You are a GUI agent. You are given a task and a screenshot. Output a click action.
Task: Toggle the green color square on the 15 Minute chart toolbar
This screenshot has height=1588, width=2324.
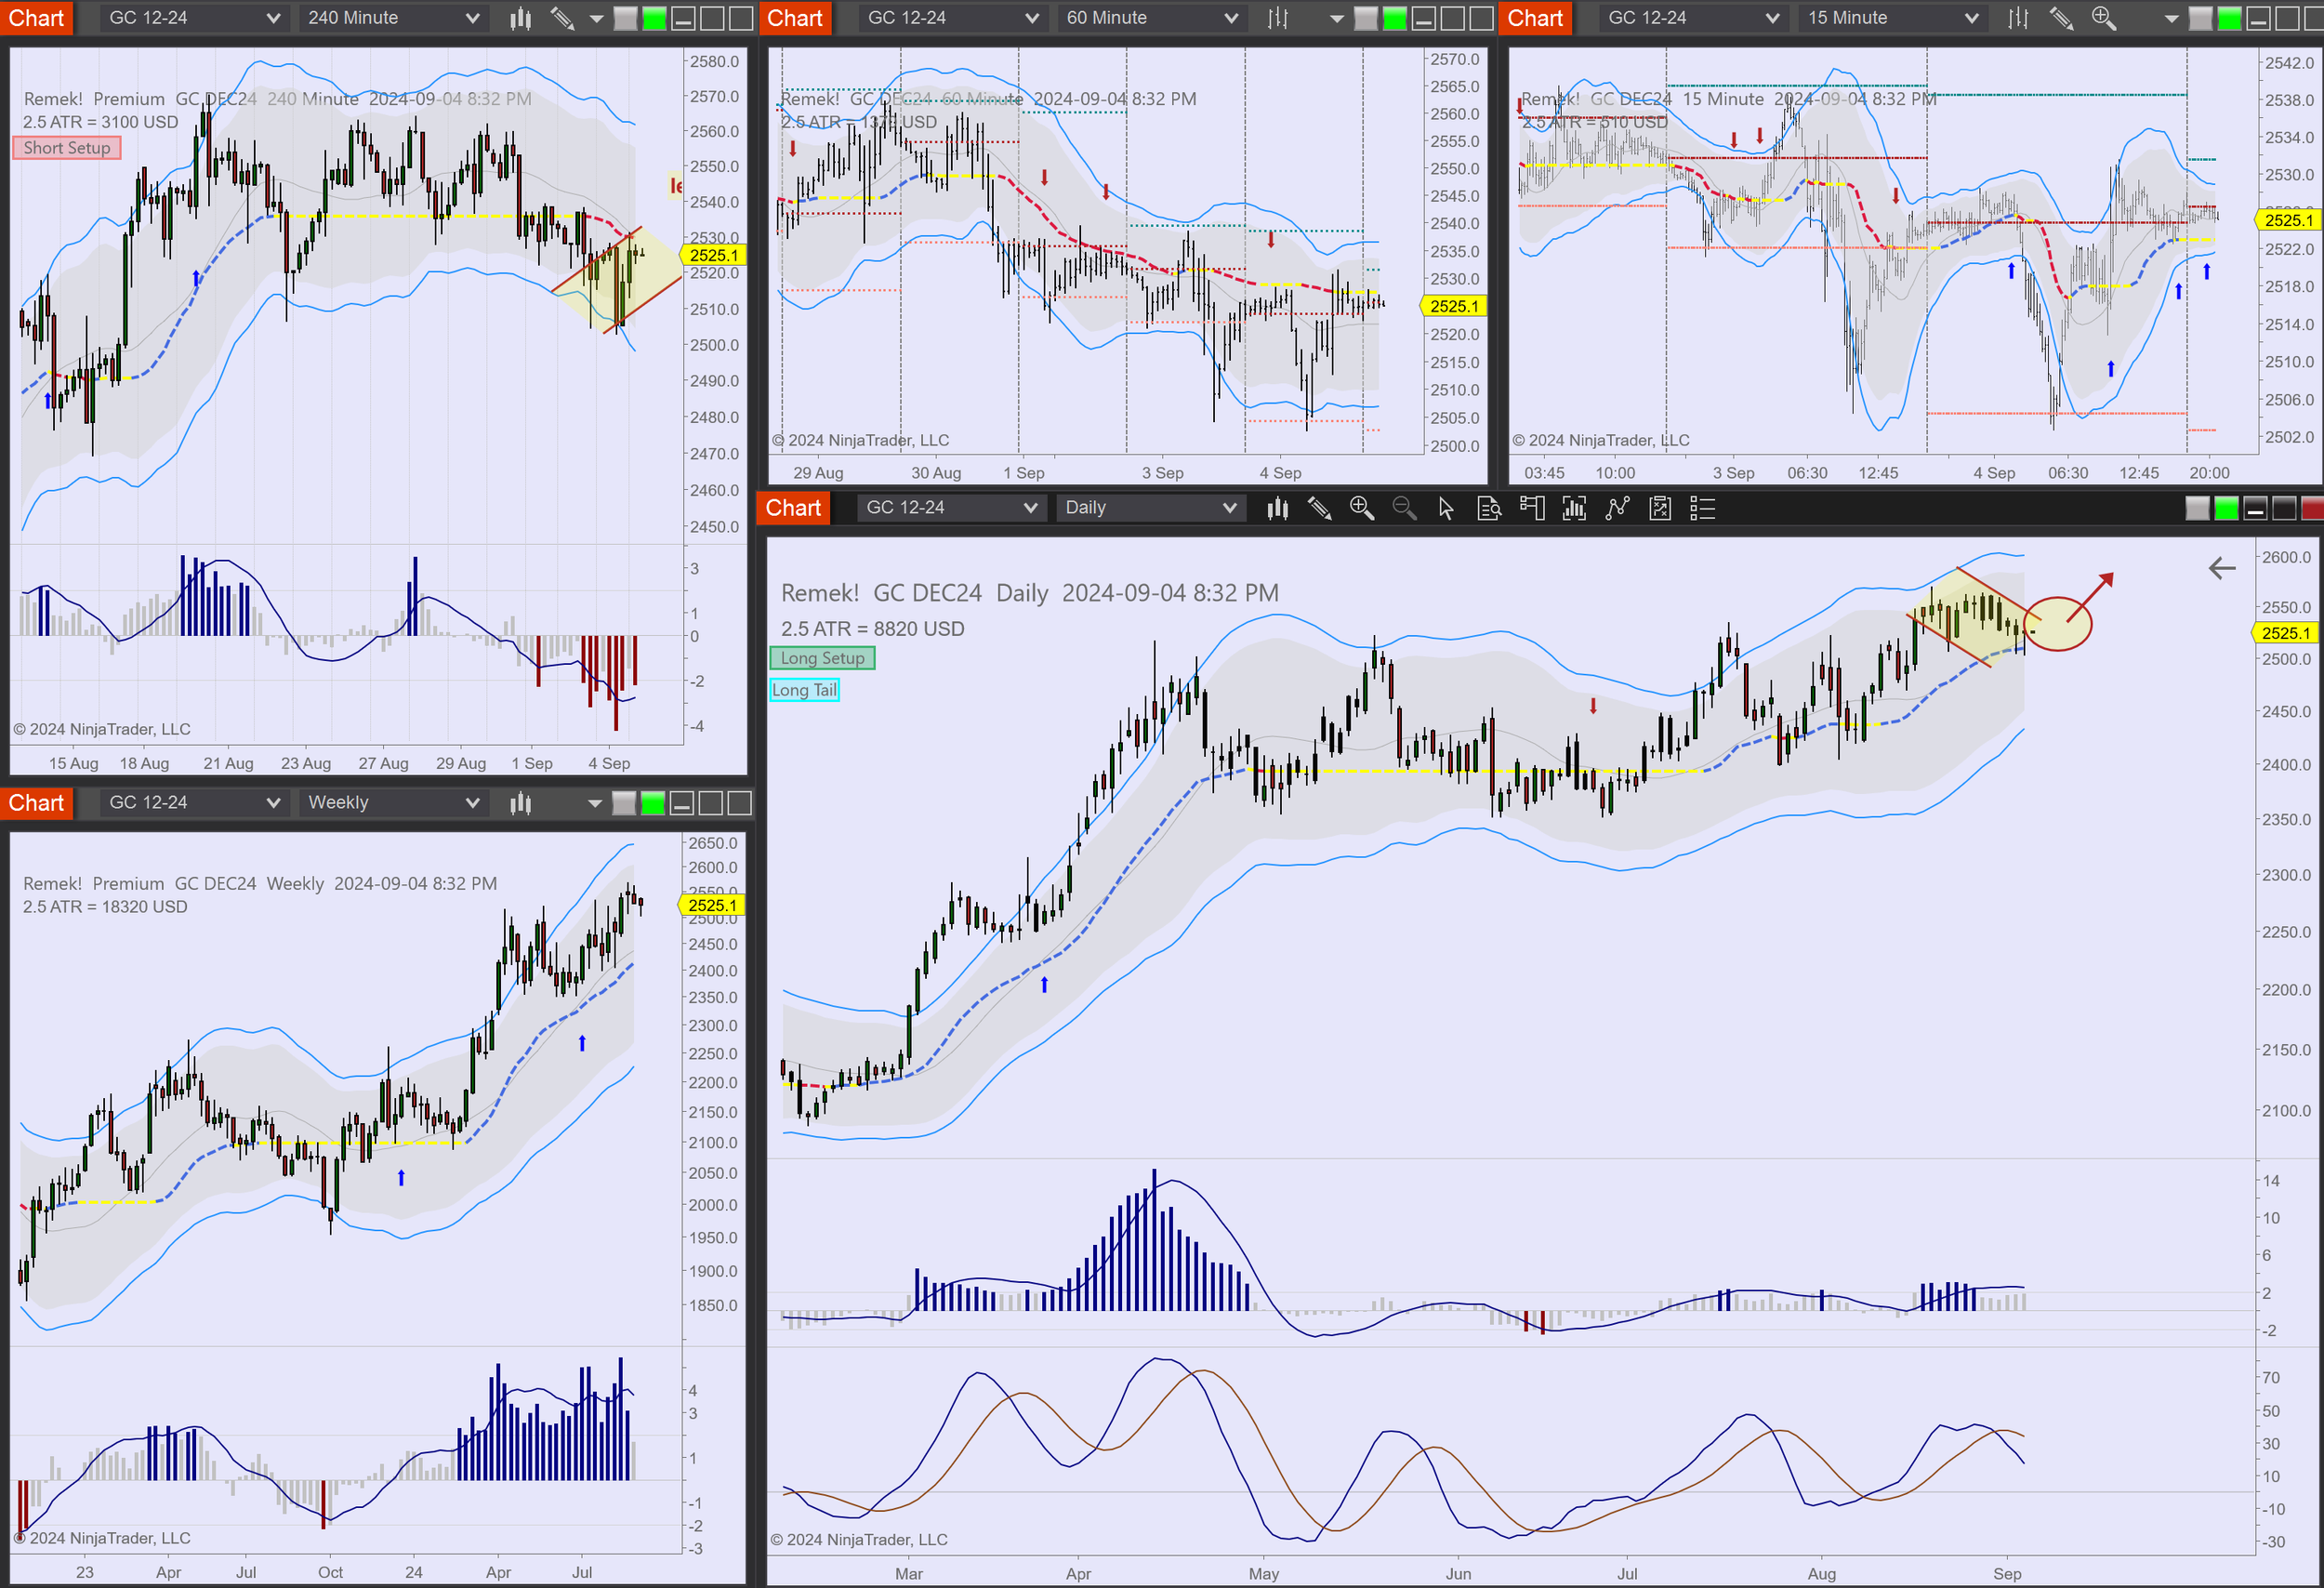coord(2230,18)
